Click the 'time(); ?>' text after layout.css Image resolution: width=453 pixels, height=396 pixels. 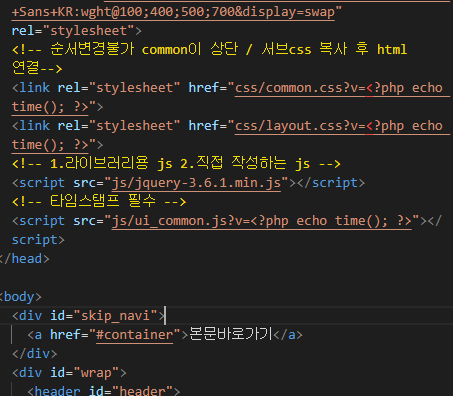(50, 145)
